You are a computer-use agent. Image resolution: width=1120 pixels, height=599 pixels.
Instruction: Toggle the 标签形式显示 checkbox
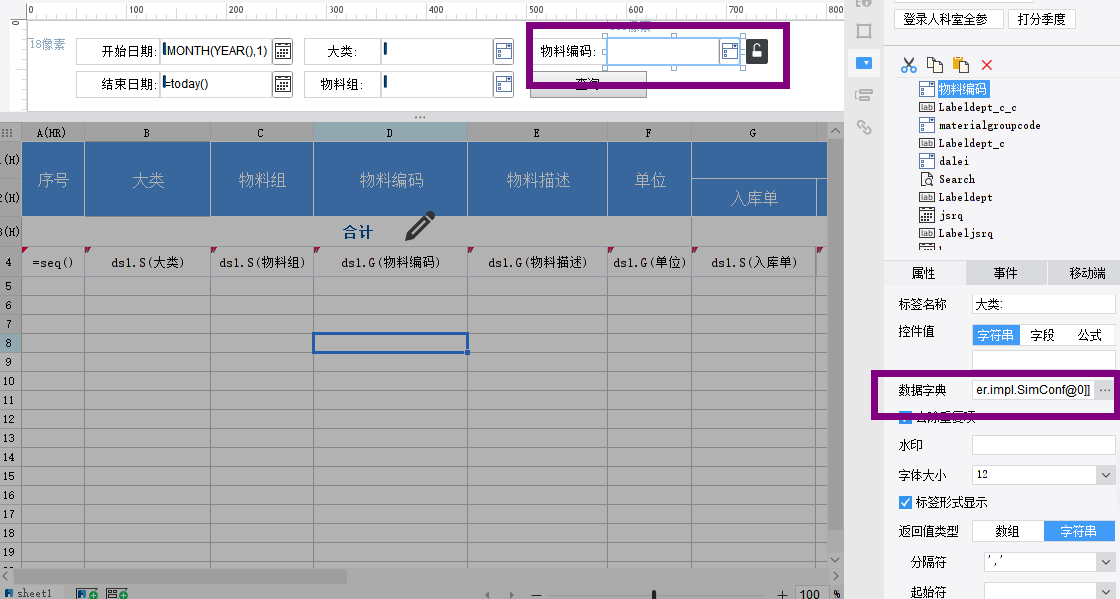(x=905, y=503)
